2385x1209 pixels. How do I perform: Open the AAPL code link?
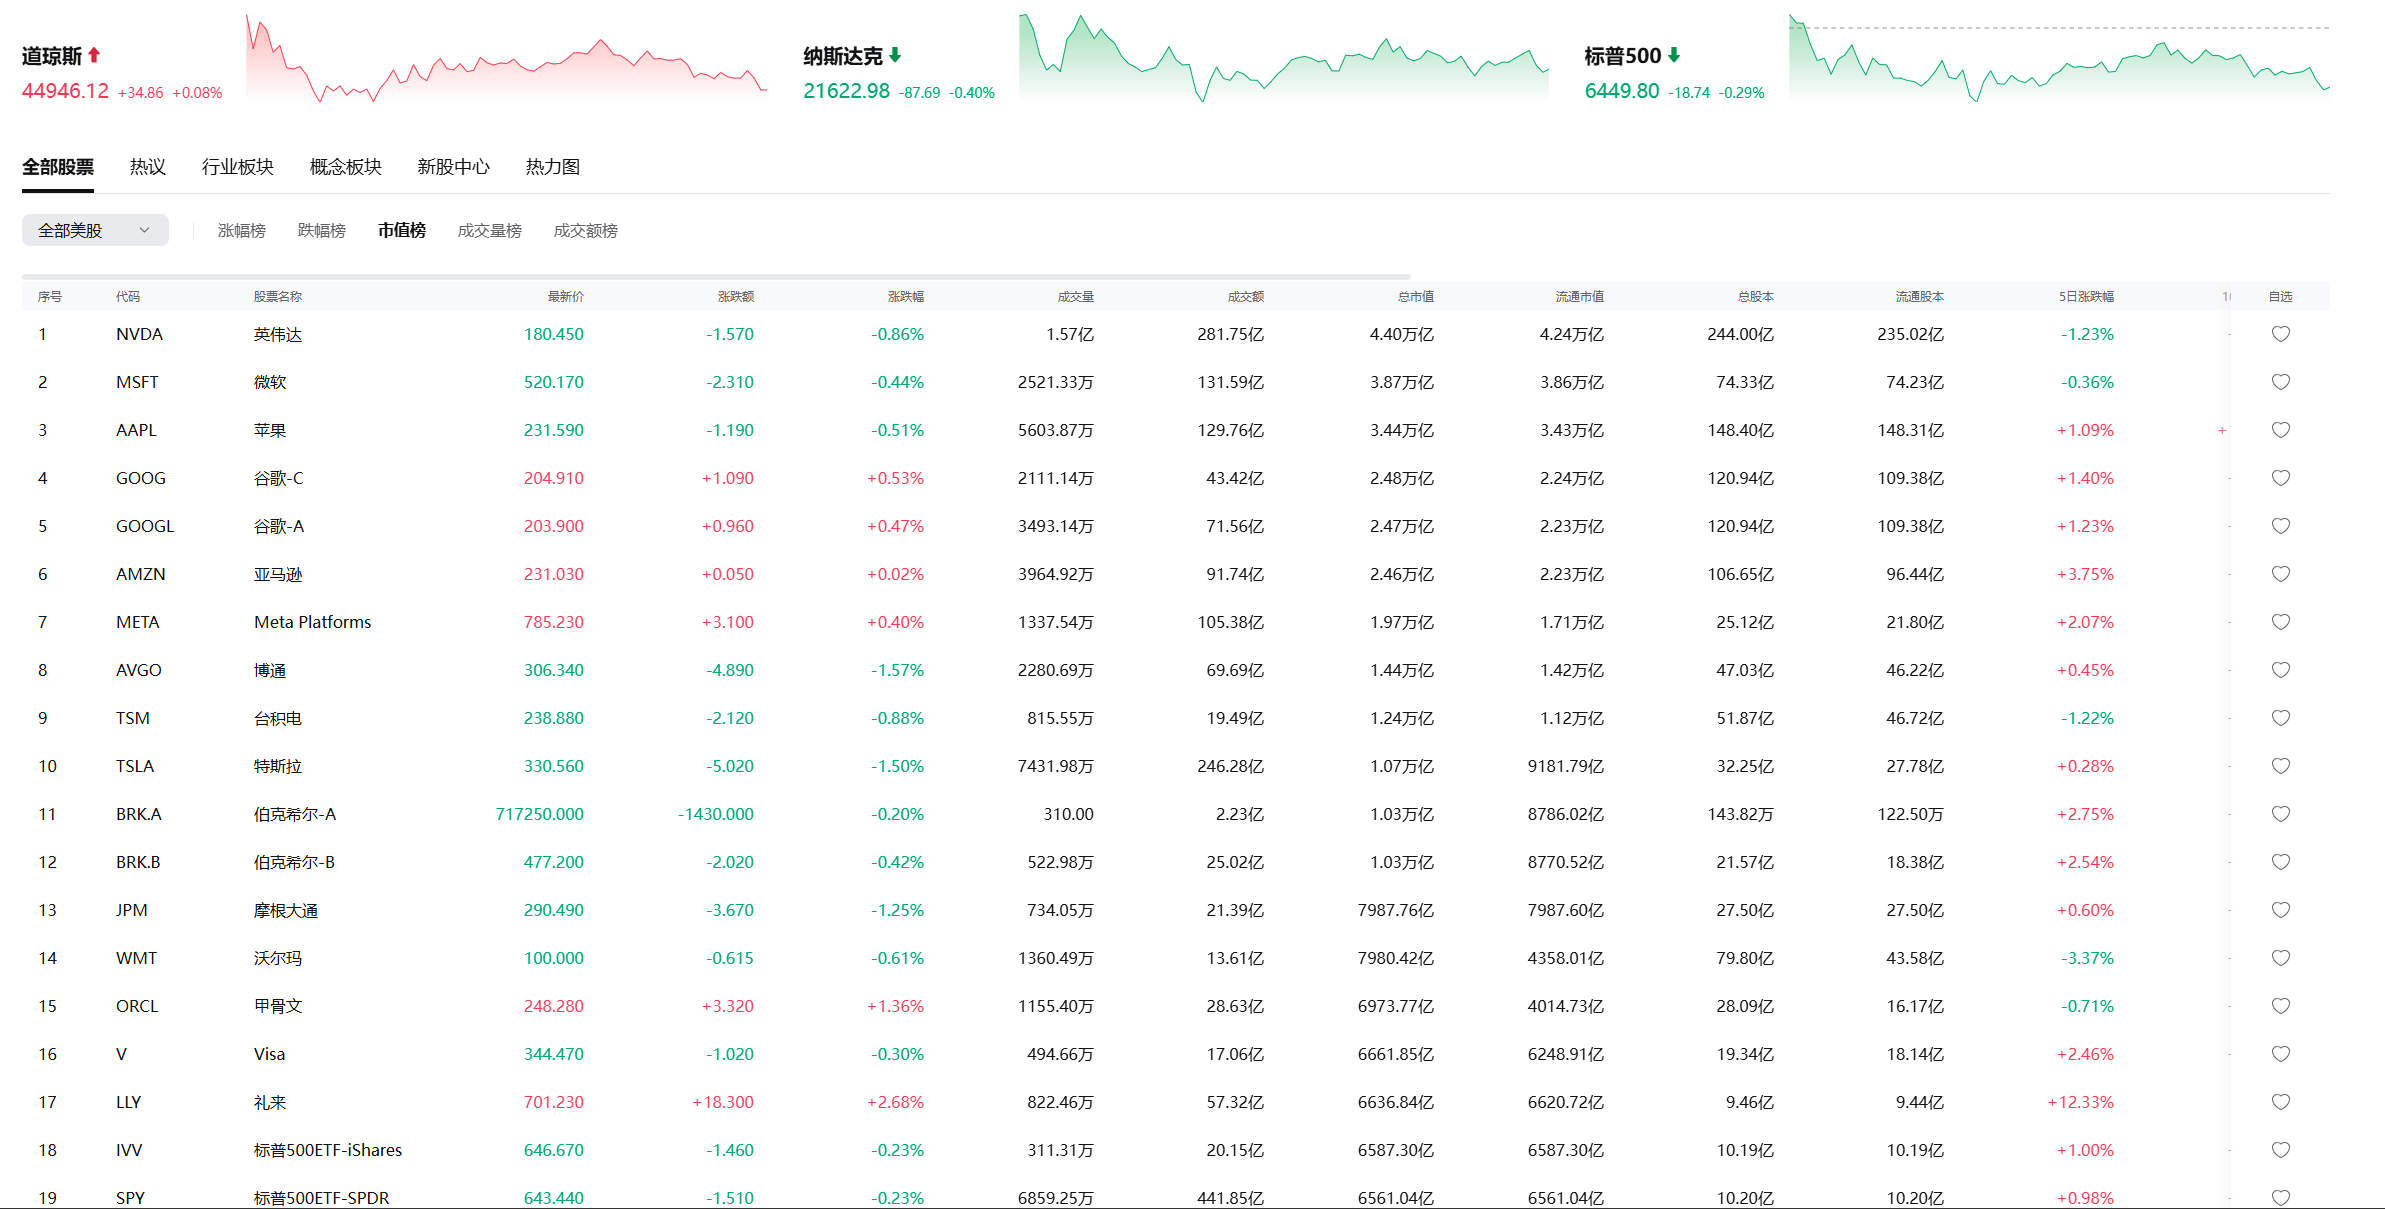(136, 430)
